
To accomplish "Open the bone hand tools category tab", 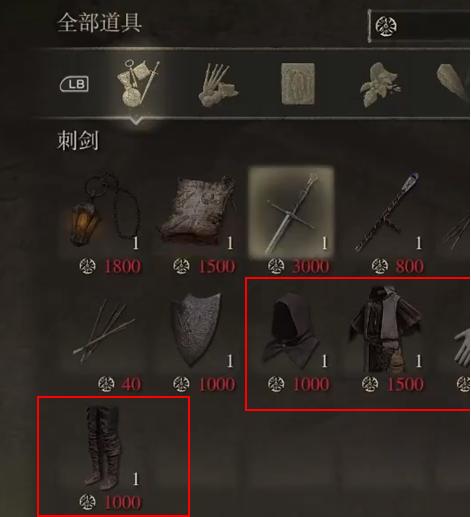I will 218,85.
